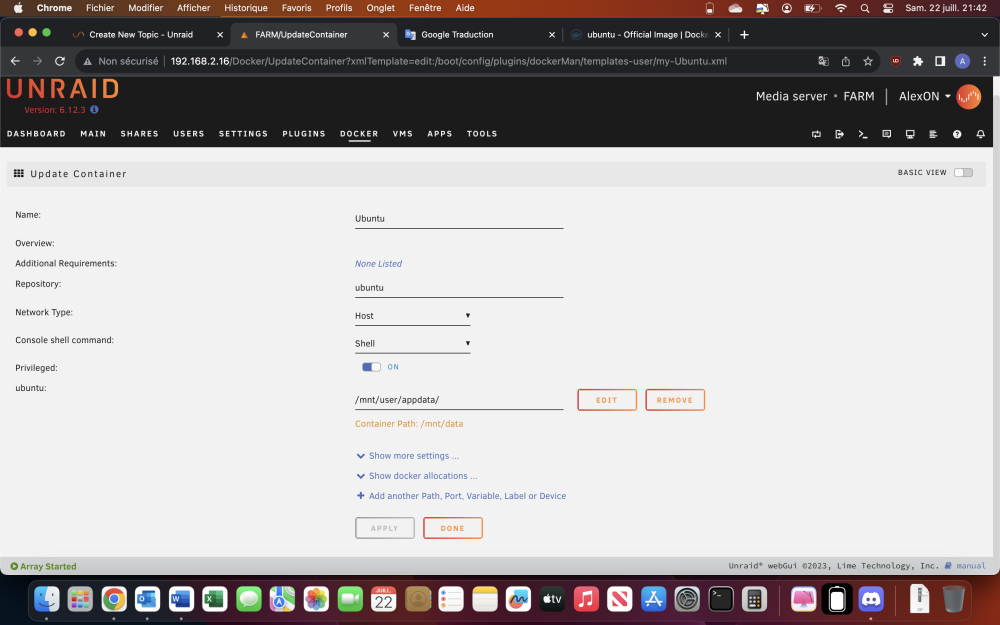
Task: Open Finder from the dock
Action: [46, 599]
